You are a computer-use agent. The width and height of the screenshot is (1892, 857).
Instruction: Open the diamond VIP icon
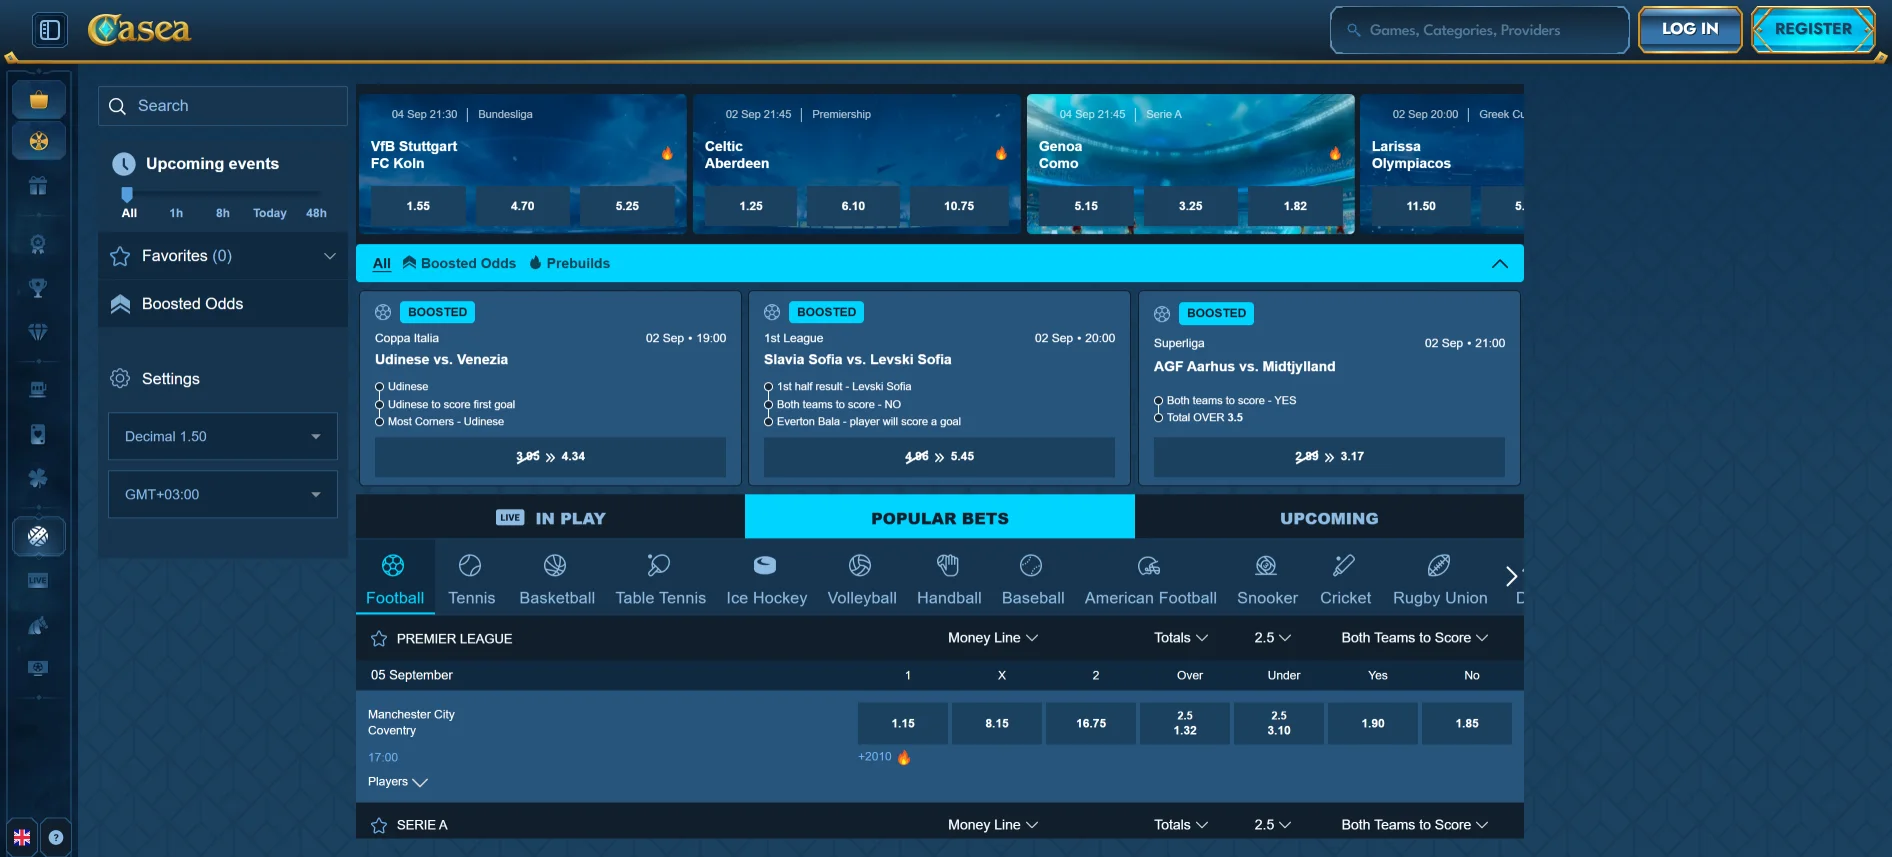(38, 332)
